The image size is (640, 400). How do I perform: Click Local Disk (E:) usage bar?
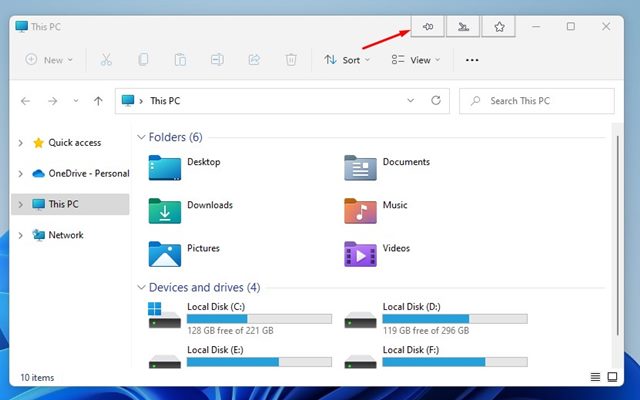point(259,362)
